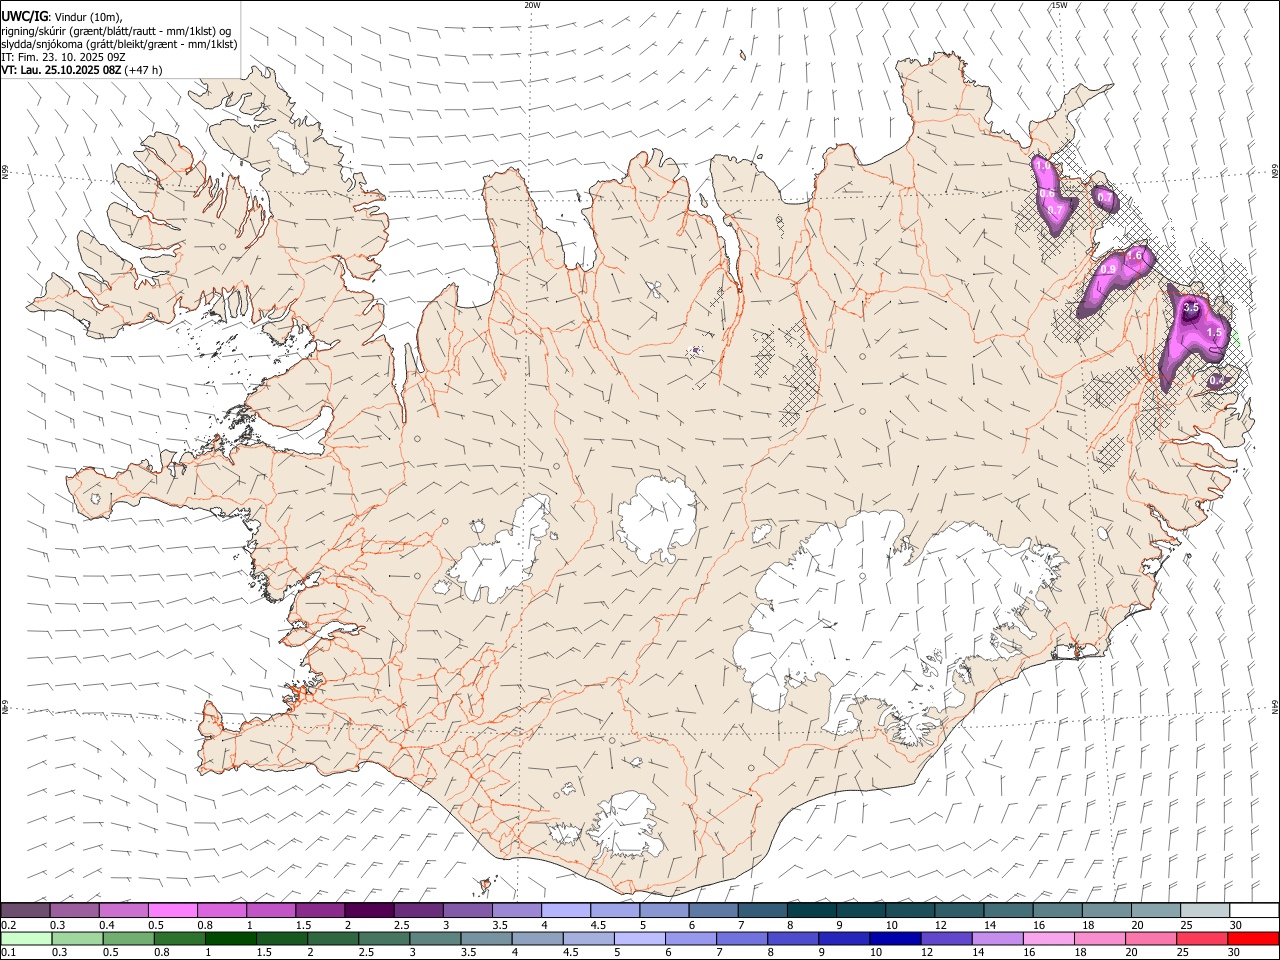
Task: Click the 1.5 snowfall value inside the purple blob
Action: [1215, 333]
